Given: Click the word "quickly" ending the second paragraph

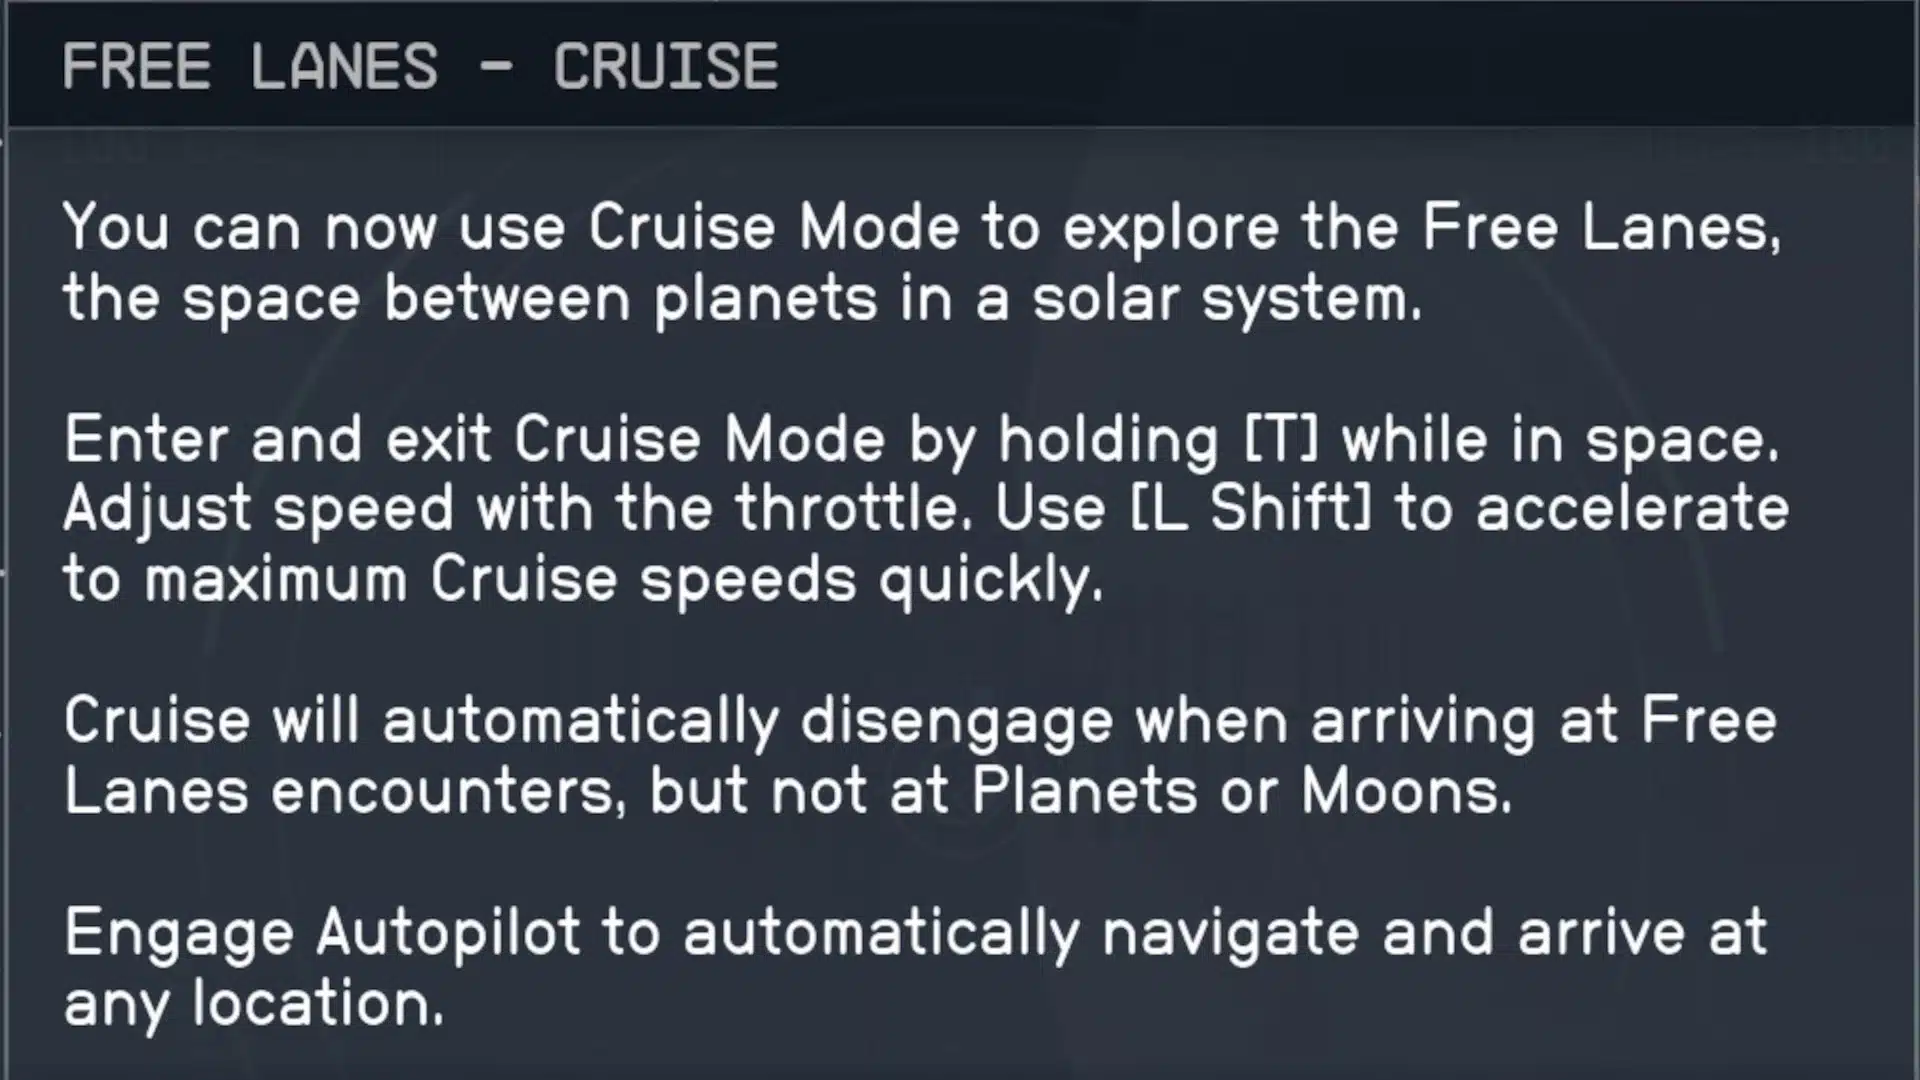Looking at the screenshot, I should click(x=990, y=580).
